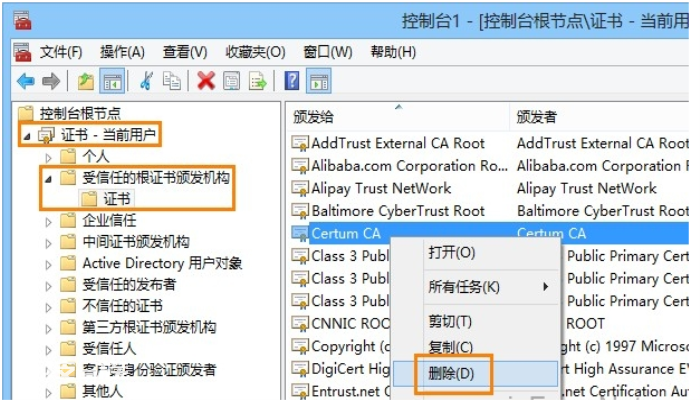
Task: Expand the 第三方根证书颁发机构 folder
Action: point(49,329)
